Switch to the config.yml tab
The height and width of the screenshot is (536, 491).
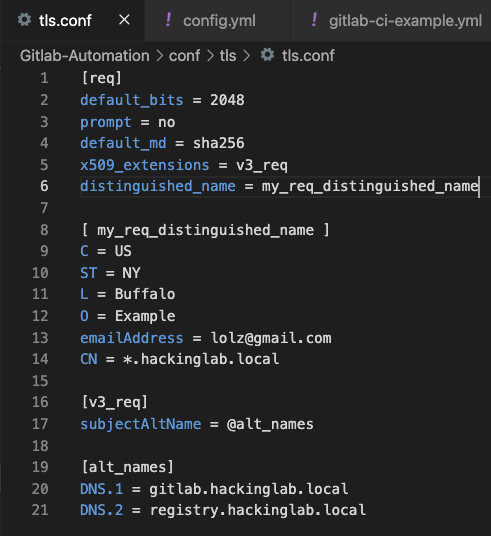pos(218,21)
